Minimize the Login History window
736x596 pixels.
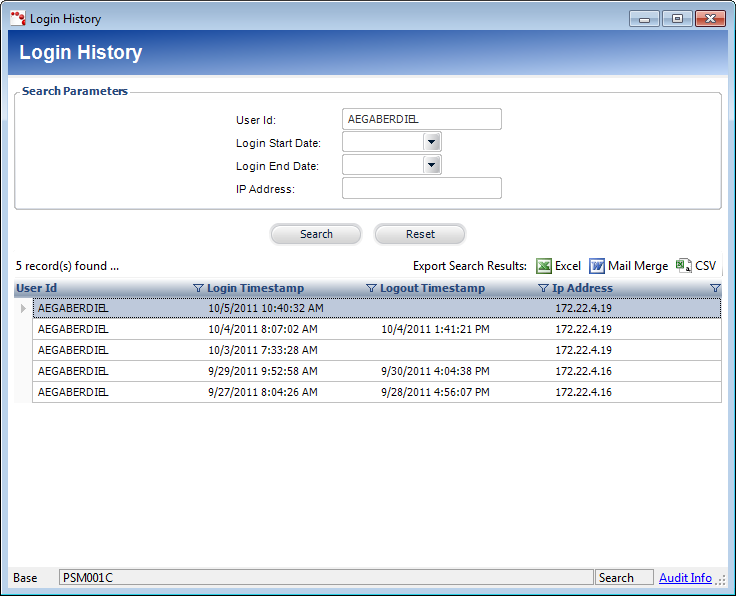(644, 19)
